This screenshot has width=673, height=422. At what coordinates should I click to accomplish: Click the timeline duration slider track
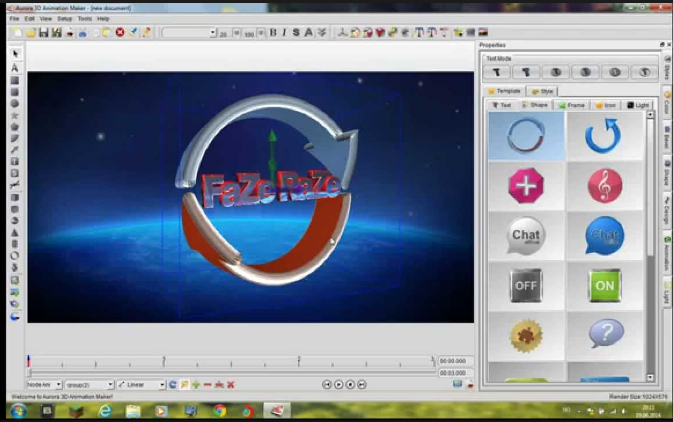click(232, 373)
